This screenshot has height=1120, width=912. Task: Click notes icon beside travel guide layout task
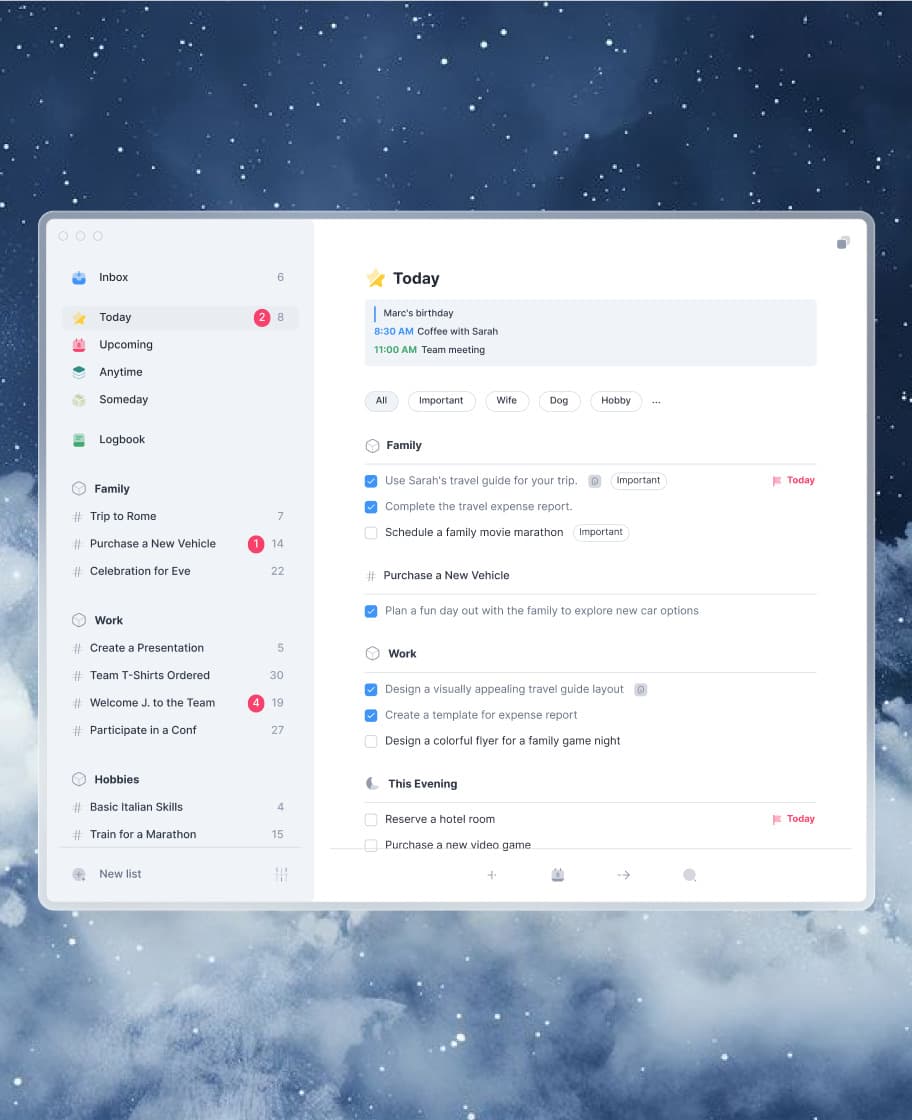click(x=641, y=690)
